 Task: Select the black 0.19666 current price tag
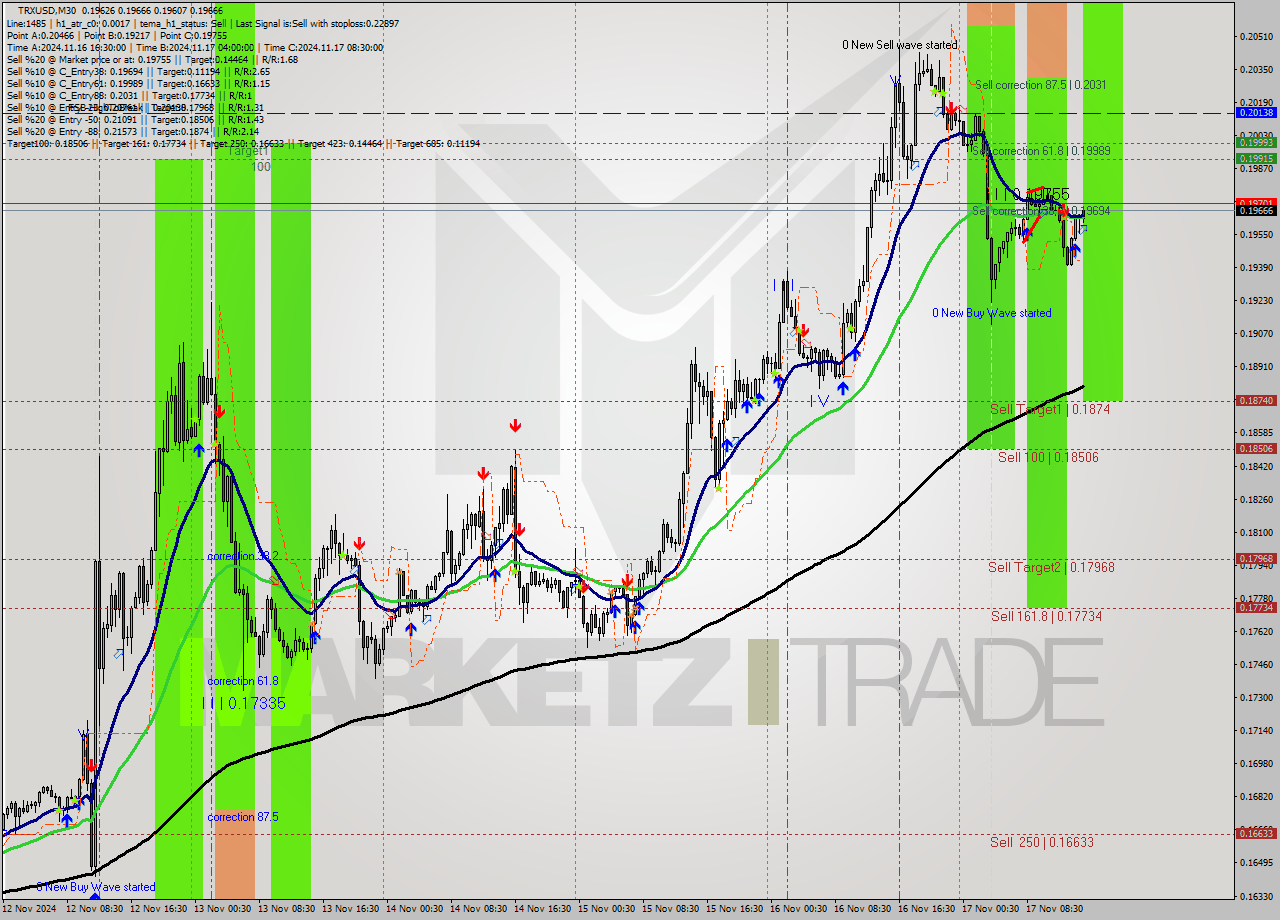pos(1256,210)
